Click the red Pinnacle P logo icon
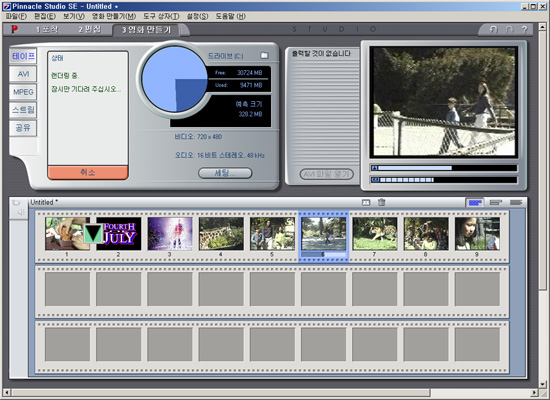 coord(14,29)
